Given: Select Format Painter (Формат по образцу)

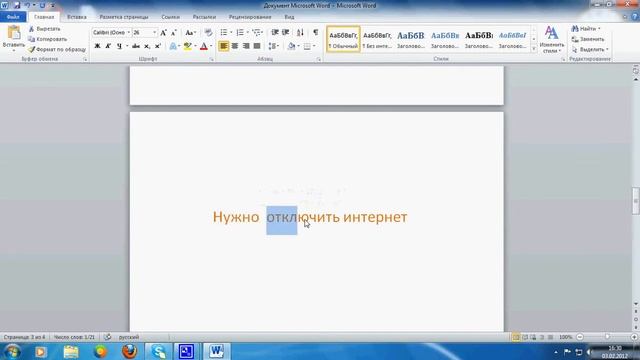Looking at the screenshot, I should 57,49.
